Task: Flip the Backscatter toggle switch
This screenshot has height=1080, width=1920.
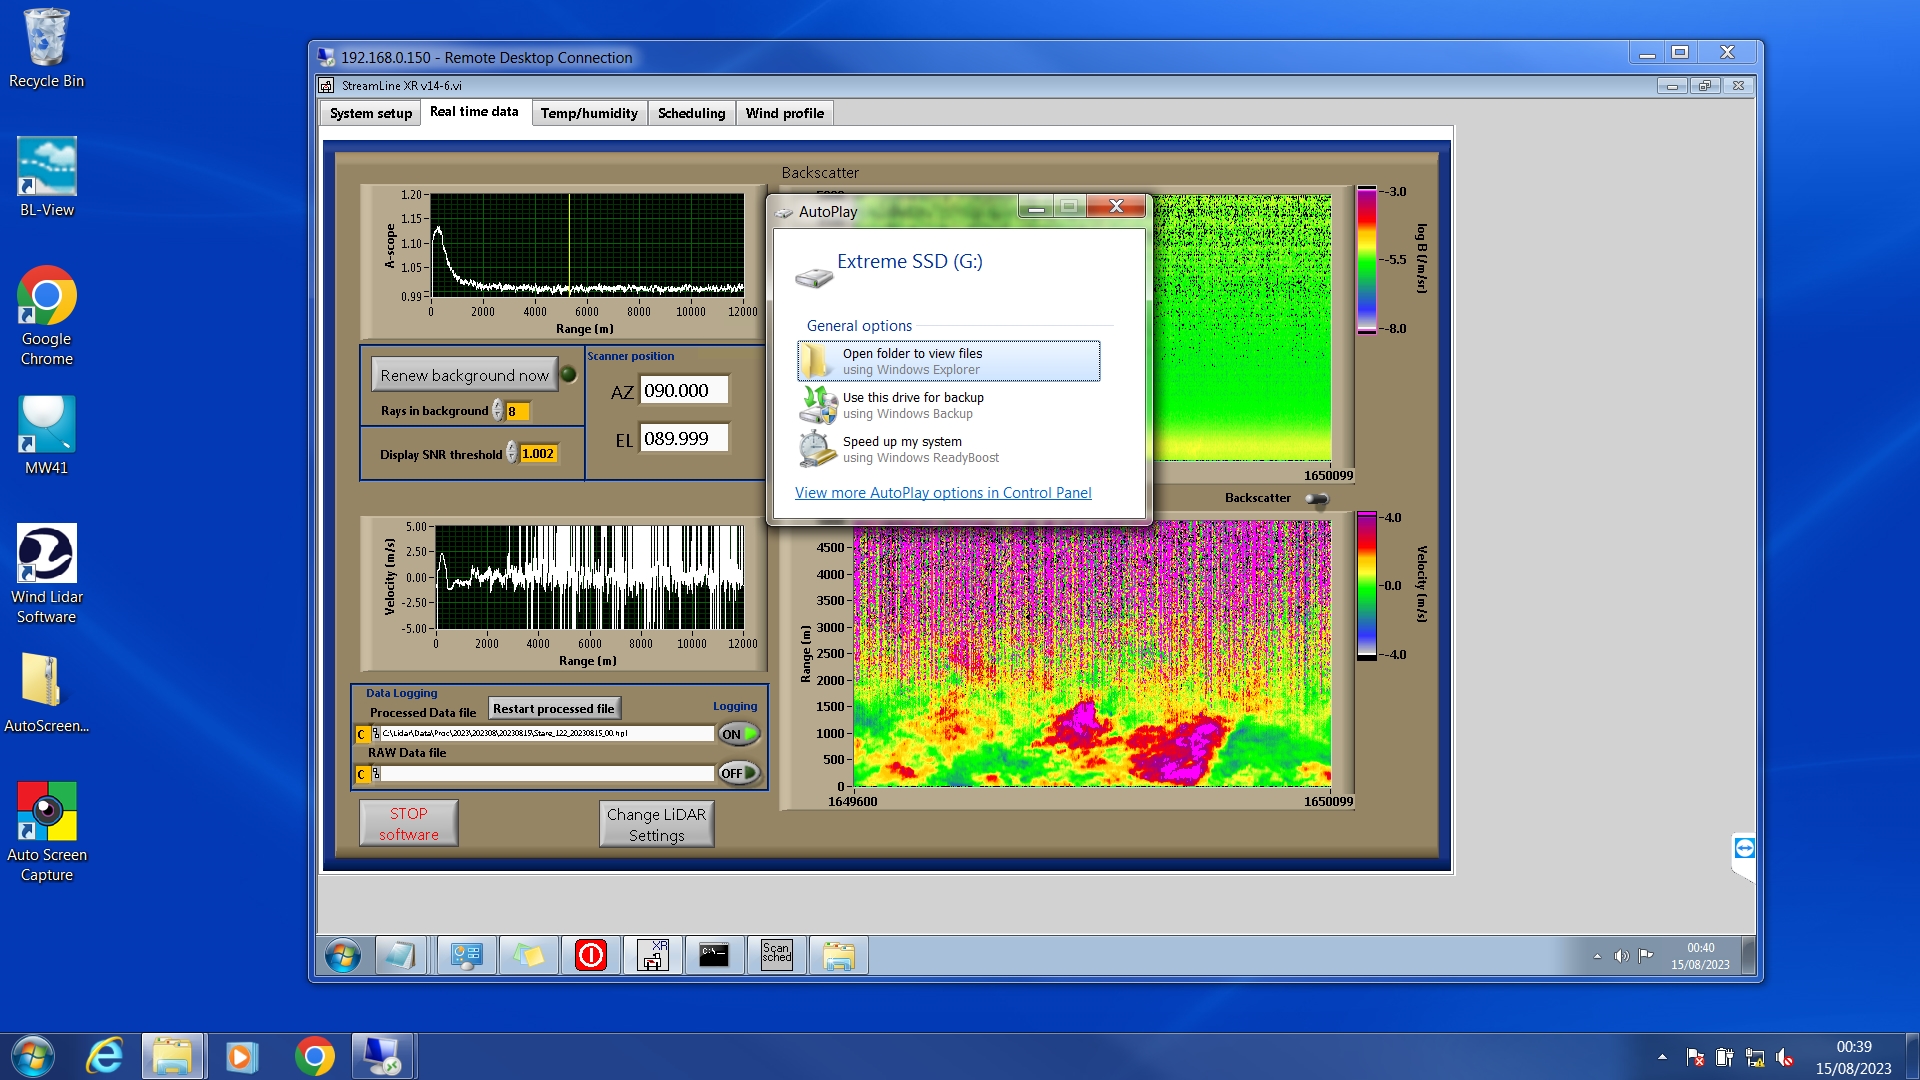Action: (1317, 498)
